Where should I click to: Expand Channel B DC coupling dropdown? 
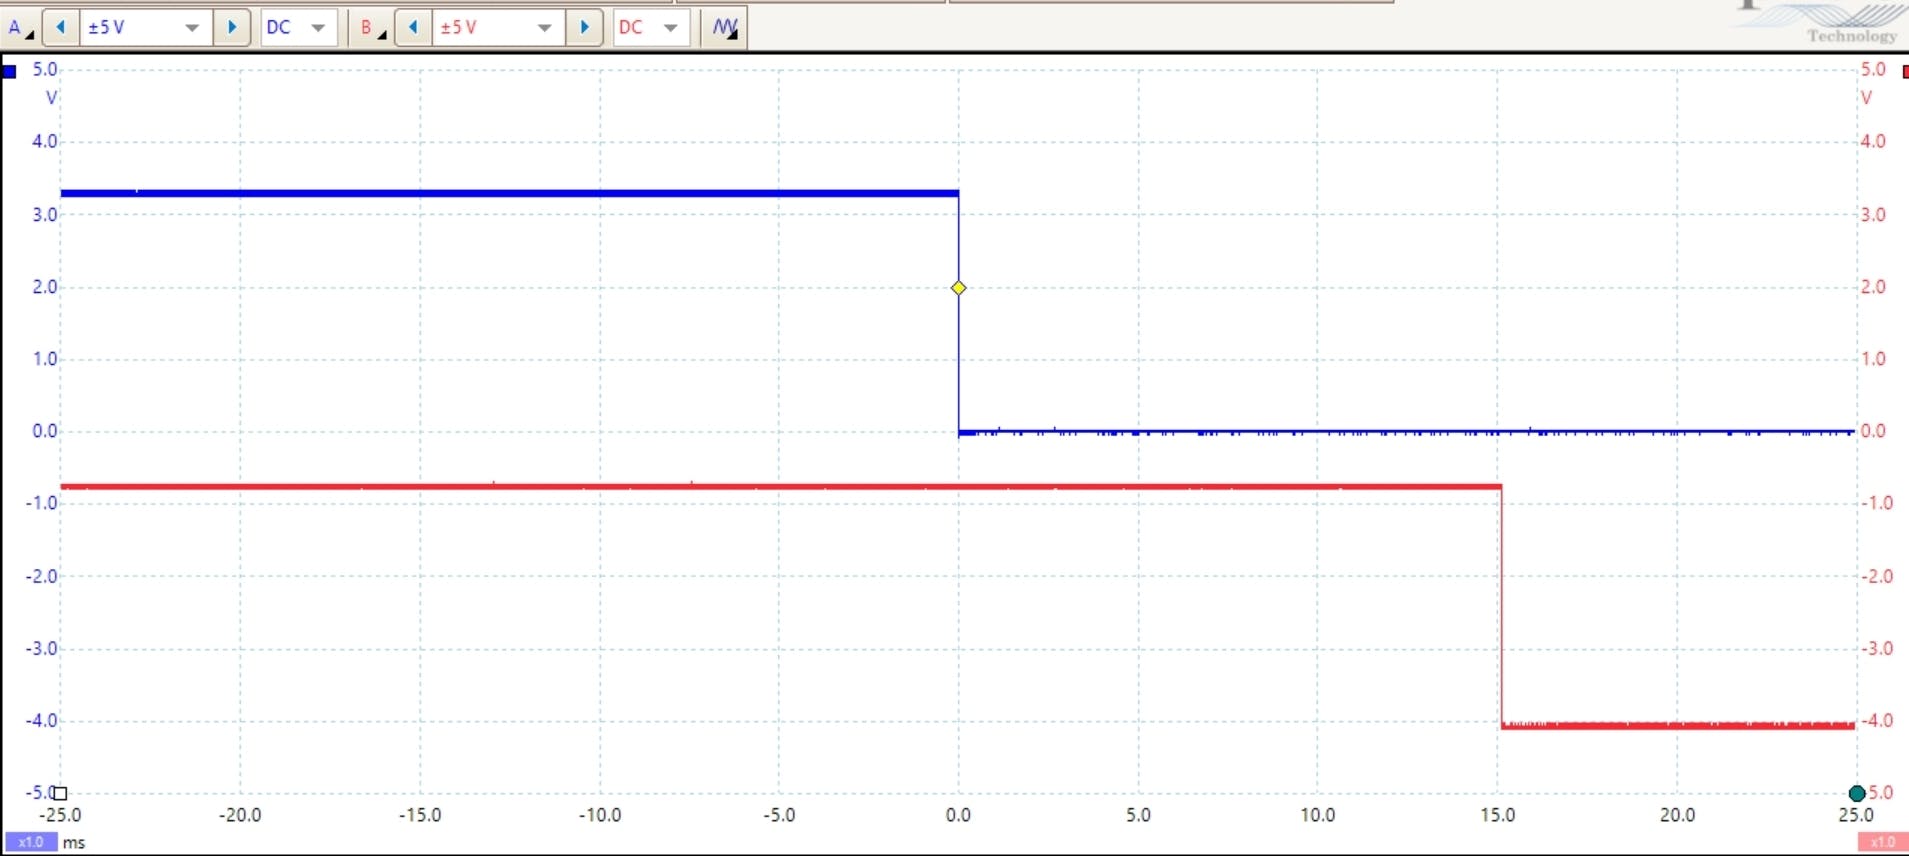tap(670, 28)
